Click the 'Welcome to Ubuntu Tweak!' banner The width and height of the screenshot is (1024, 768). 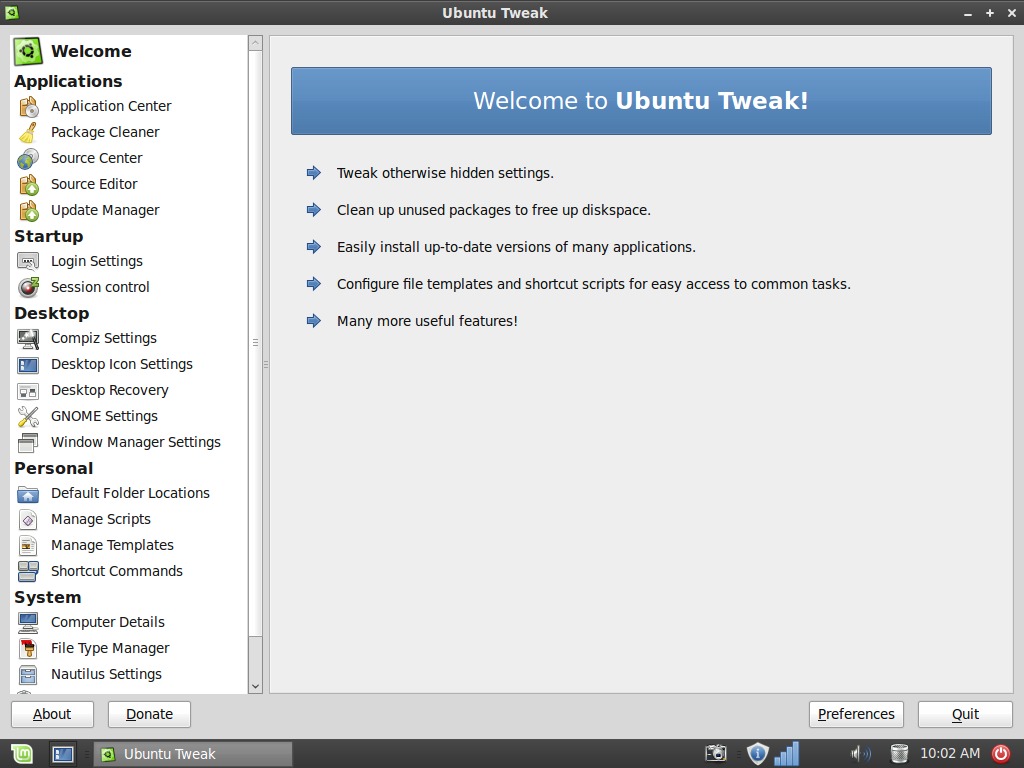(x=641, y=101)
